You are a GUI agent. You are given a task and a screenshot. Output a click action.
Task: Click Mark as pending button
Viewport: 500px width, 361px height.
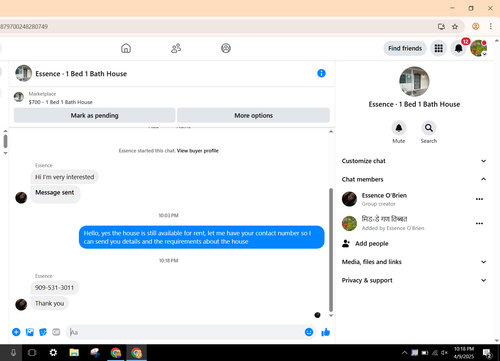click(x=94, y=115)
